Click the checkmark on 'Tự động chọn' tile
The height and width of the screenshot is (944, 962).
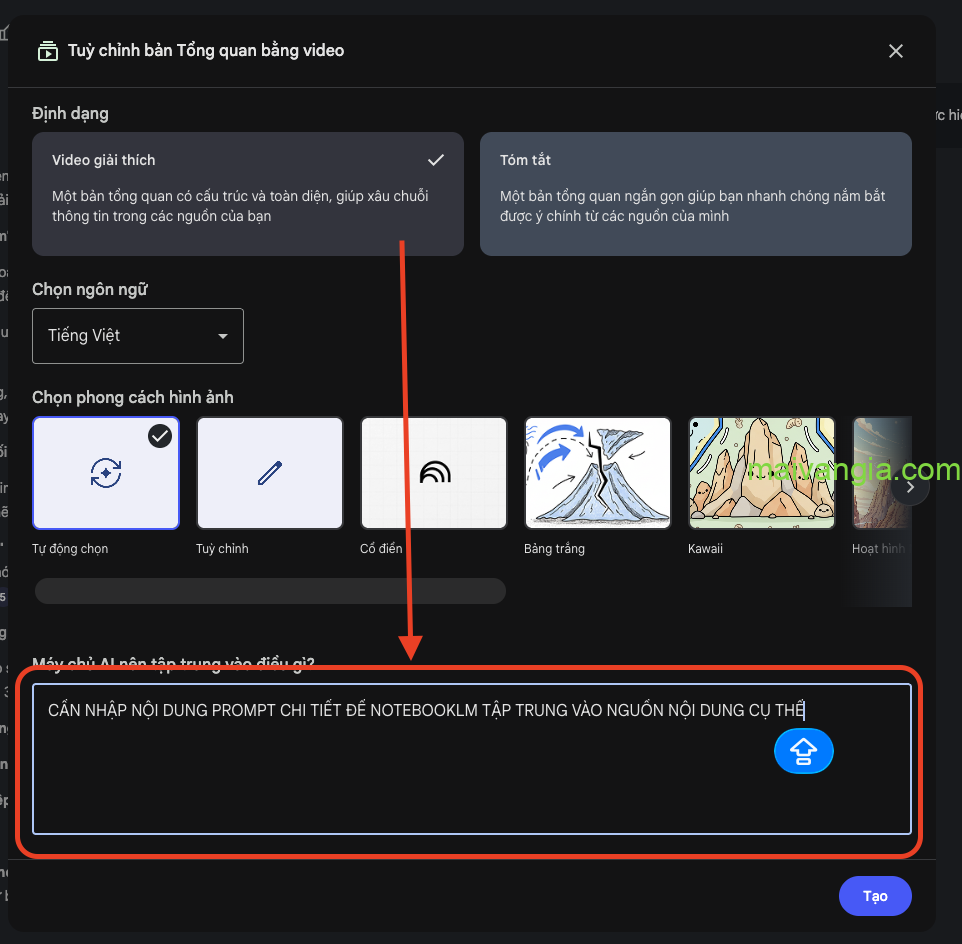159,436
